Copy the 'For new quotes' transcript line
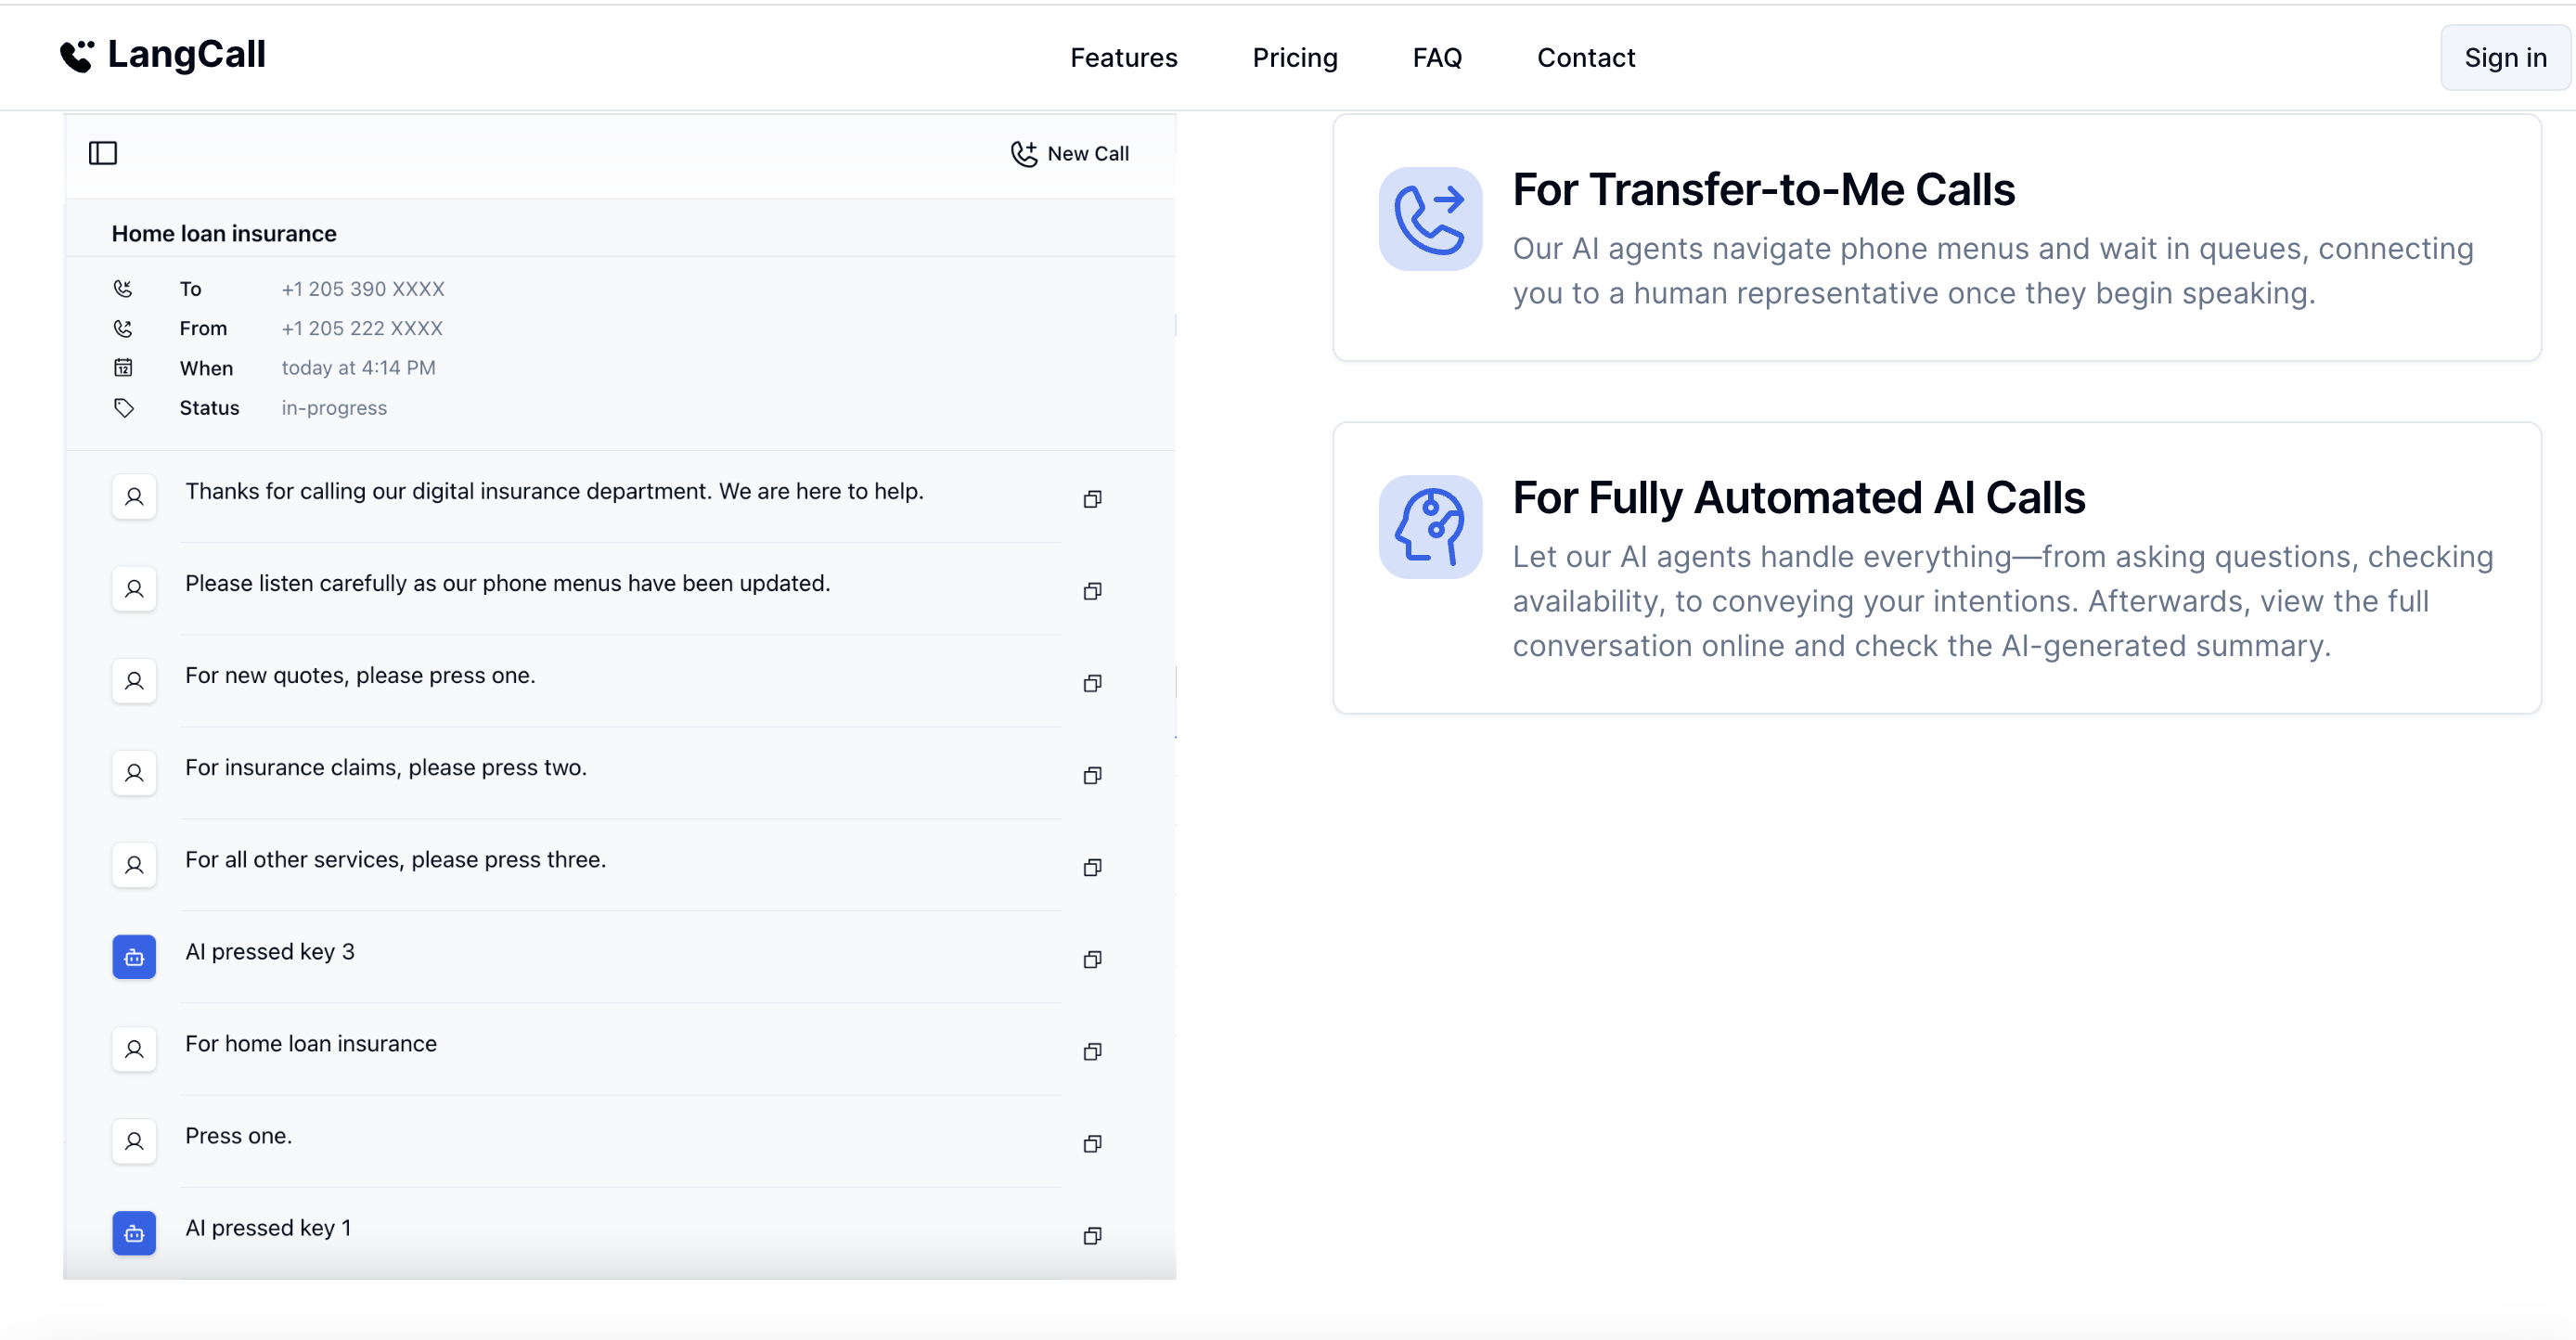Viewport: 2576px width, 1340px height. 1092,683
